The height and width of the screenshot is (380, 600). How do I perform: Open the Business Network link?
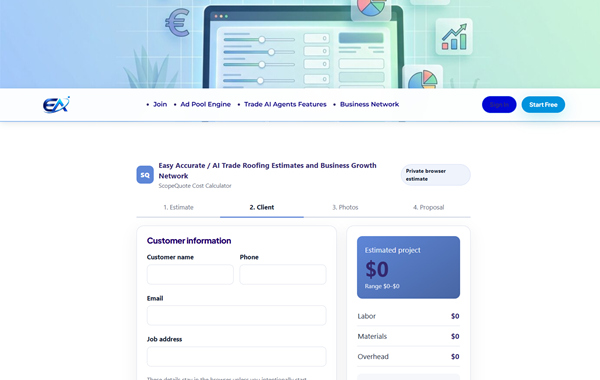tap(369, 104)
